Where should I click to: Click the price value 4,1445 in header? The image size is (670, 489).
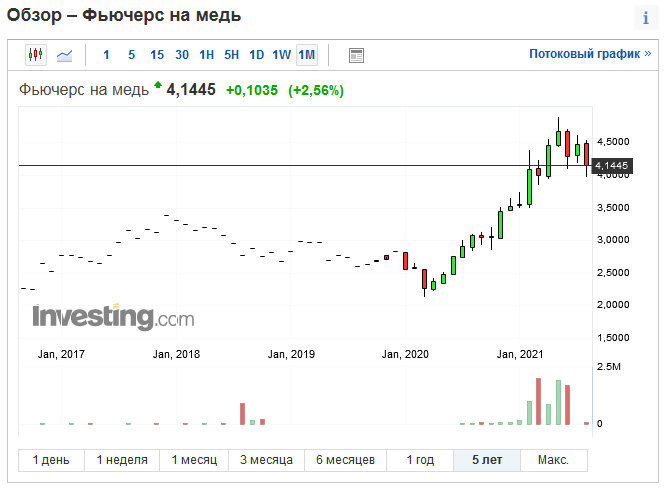pos(191,90)
